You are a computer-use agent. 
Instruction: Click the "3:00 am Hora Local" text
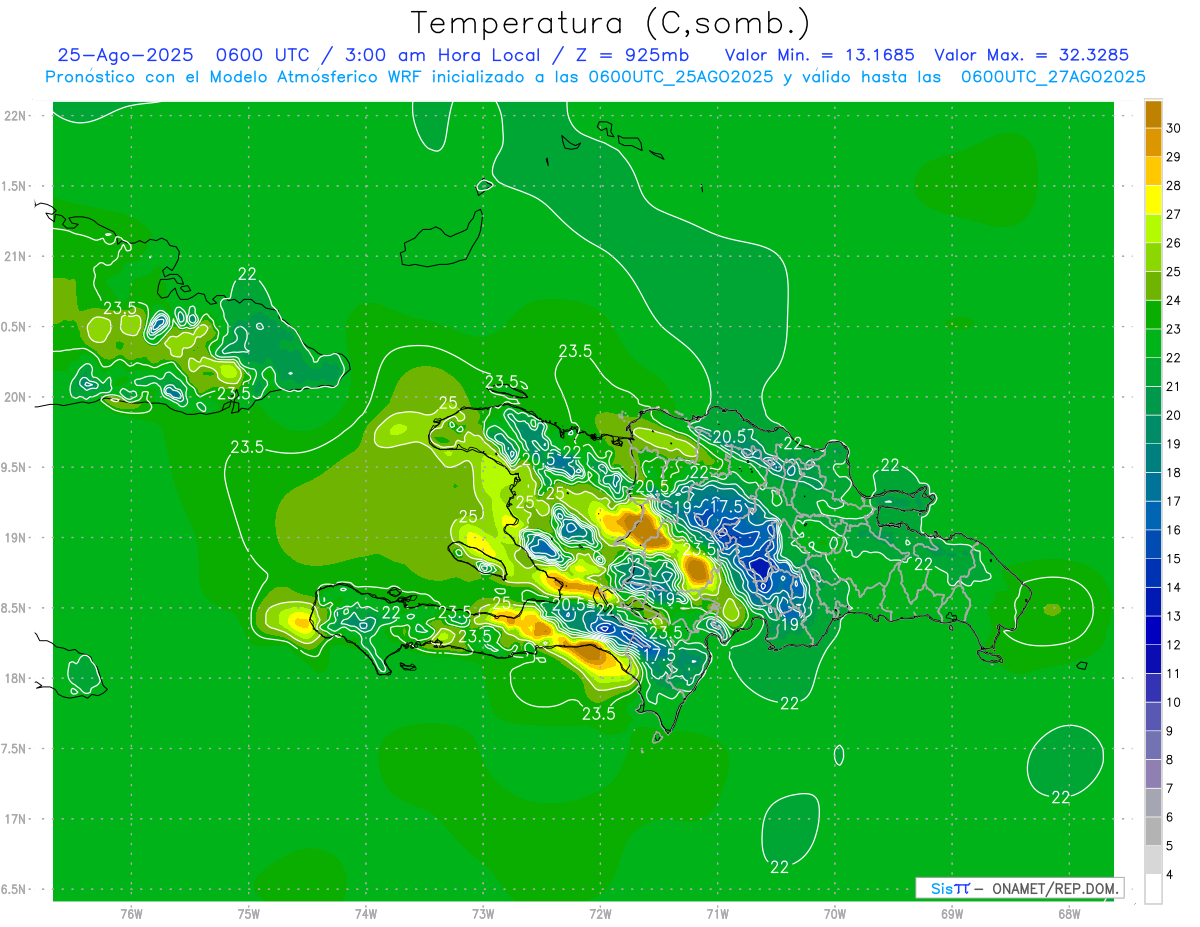click(x=441, y=55)
